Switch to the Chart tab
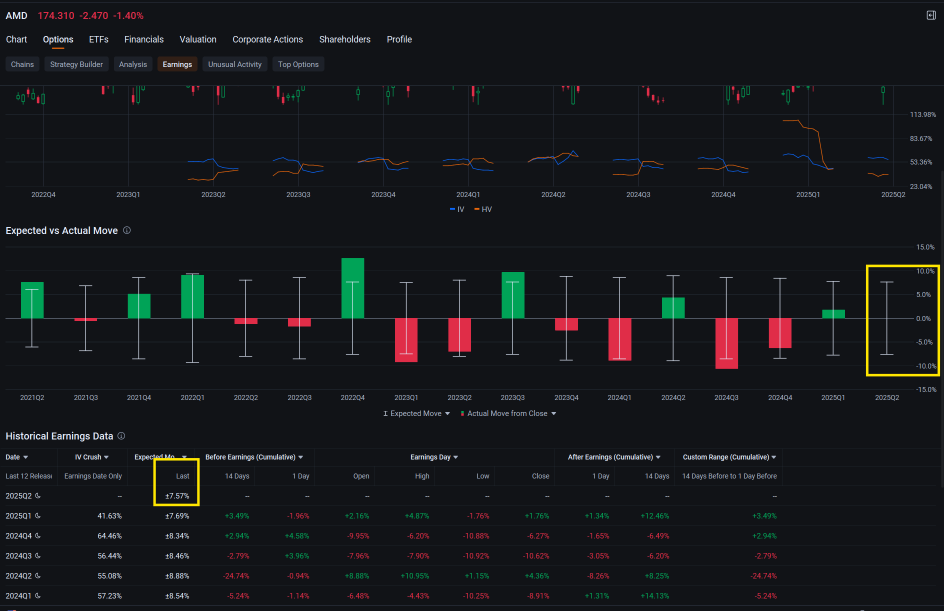This screenshot has width=944, height=611. [16, 39]
